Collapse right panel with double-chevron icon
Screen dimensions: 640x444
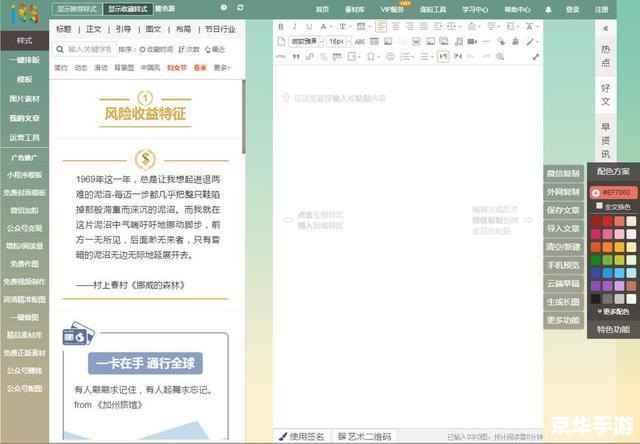(606, 28)
